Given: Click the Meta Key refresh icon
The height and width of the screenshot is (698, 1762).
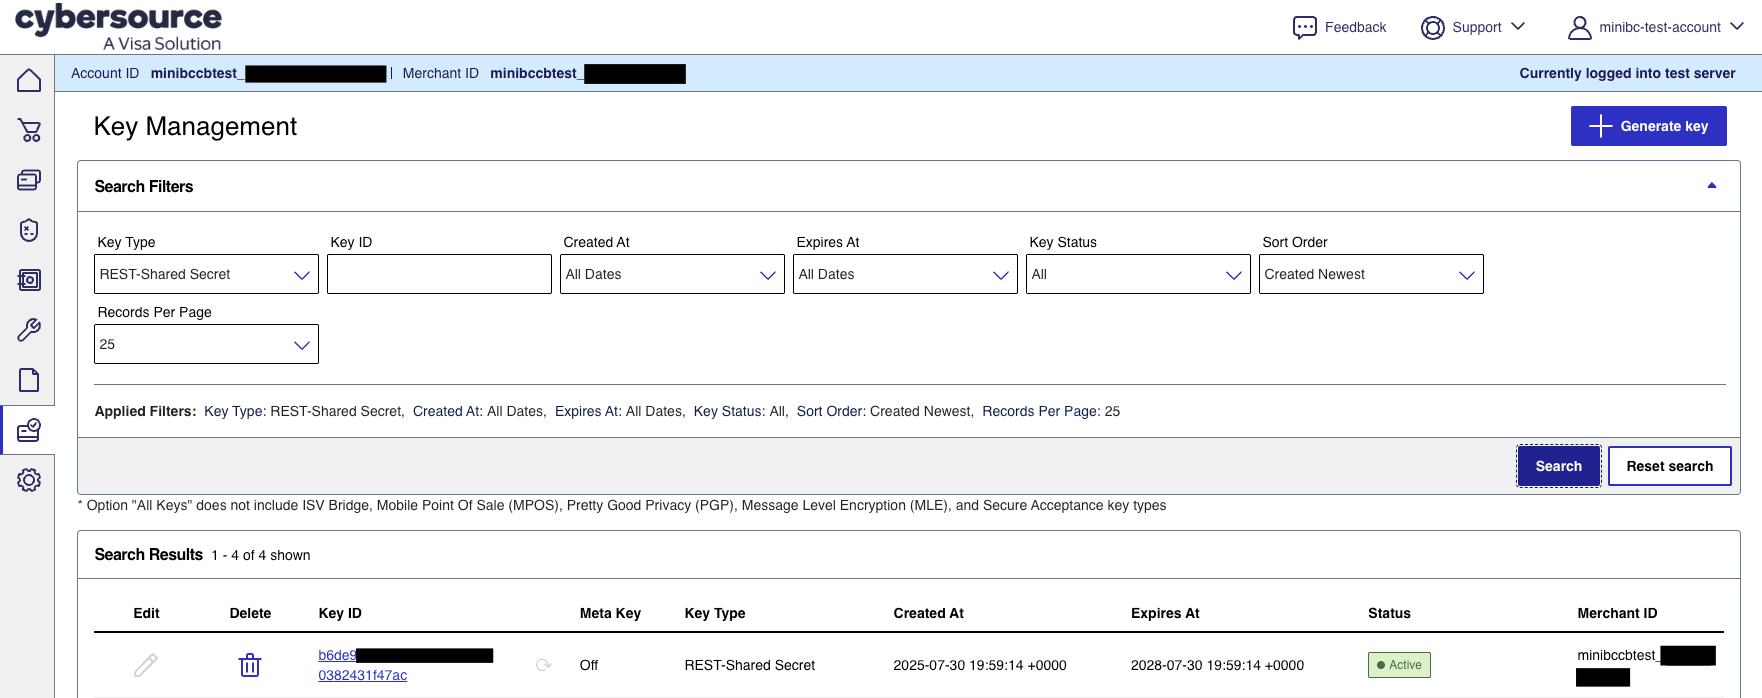Looking at the screenshot, I should (544, 665).
